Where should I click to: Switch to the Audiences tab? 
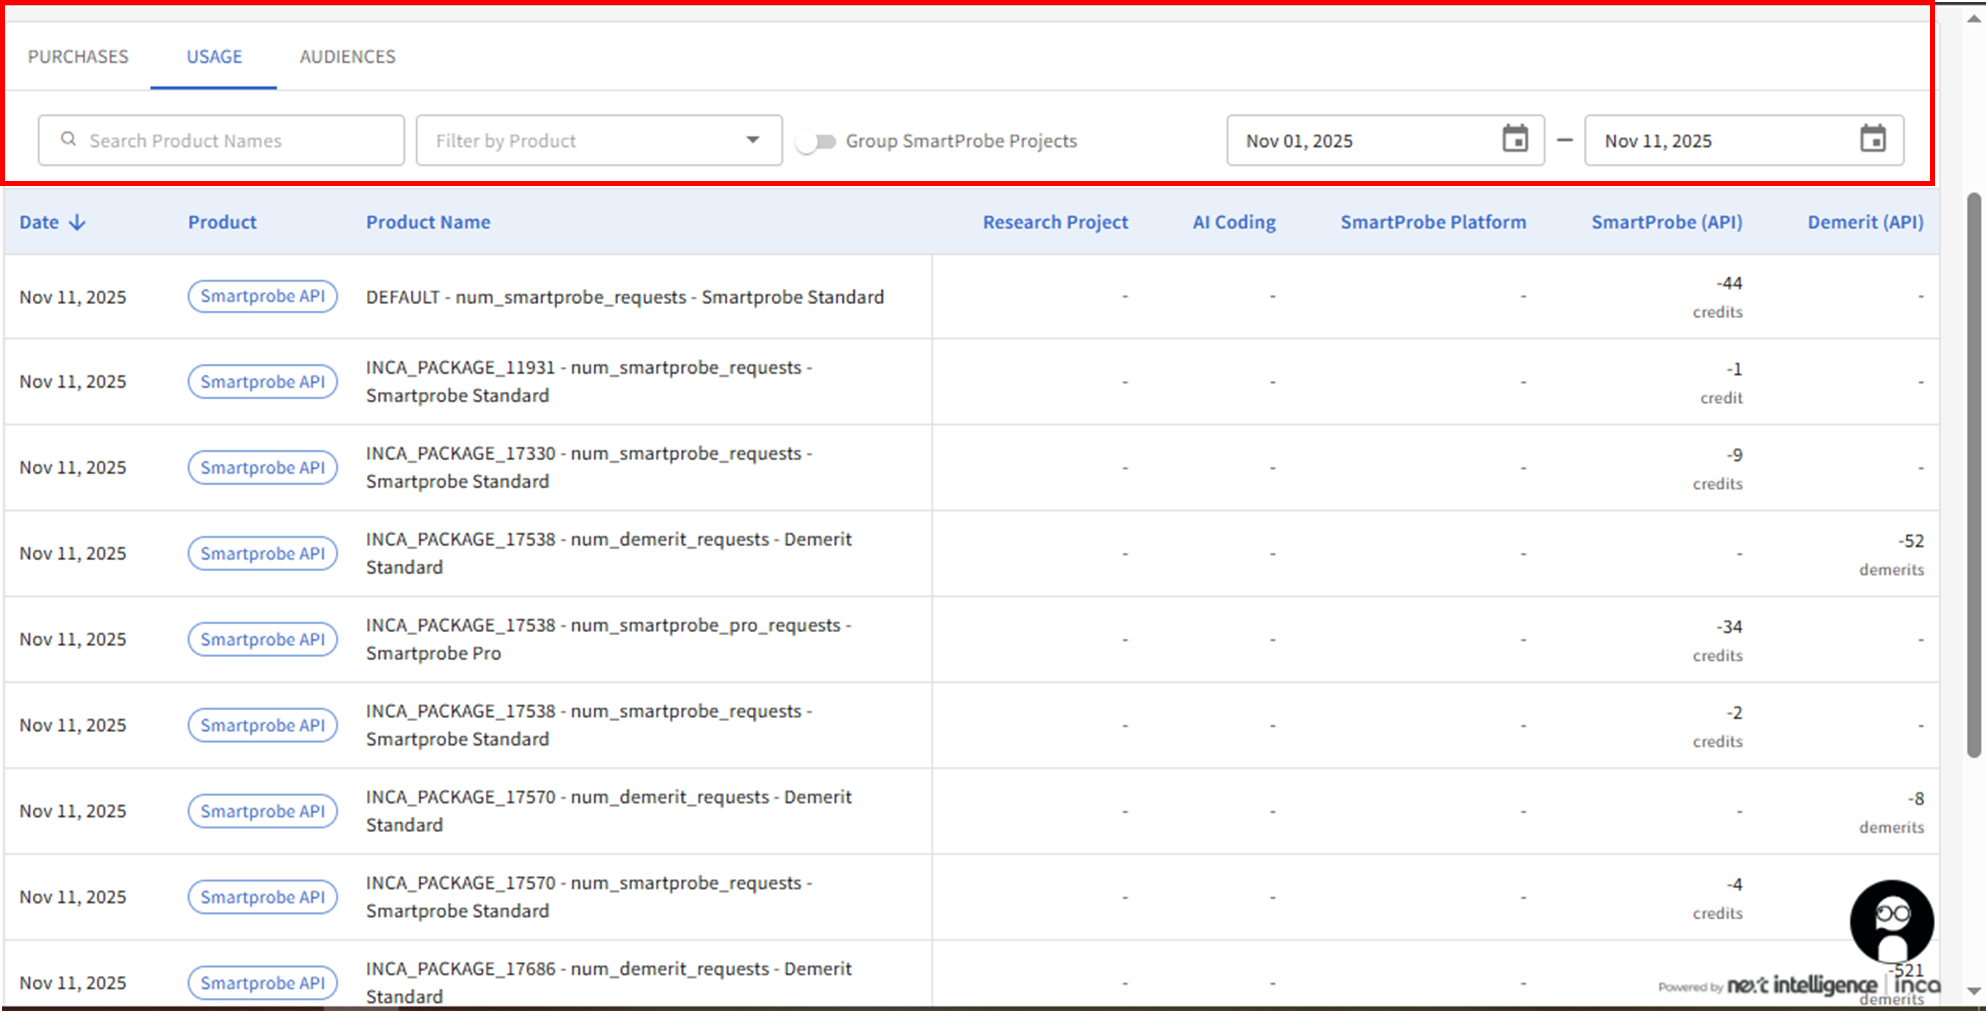click(x=347, y=57)
